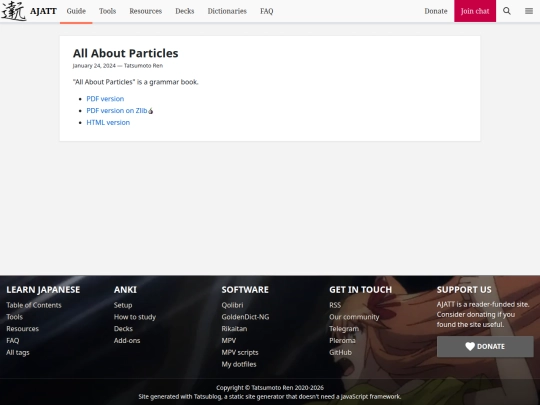The height and width of the screenshot is (405, 540).
Task: Open Our community footer link
Action: tap(354, 317)
